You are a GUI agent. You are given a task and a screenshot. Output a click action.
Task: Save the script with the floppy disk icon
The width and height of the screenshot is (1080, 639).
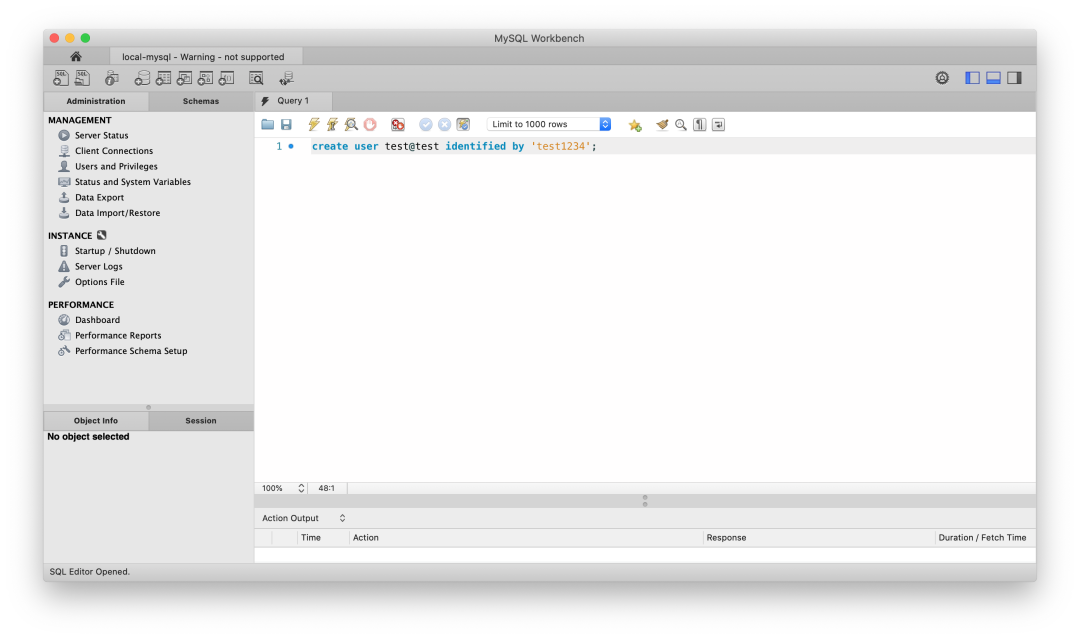(x=287, y=125)
